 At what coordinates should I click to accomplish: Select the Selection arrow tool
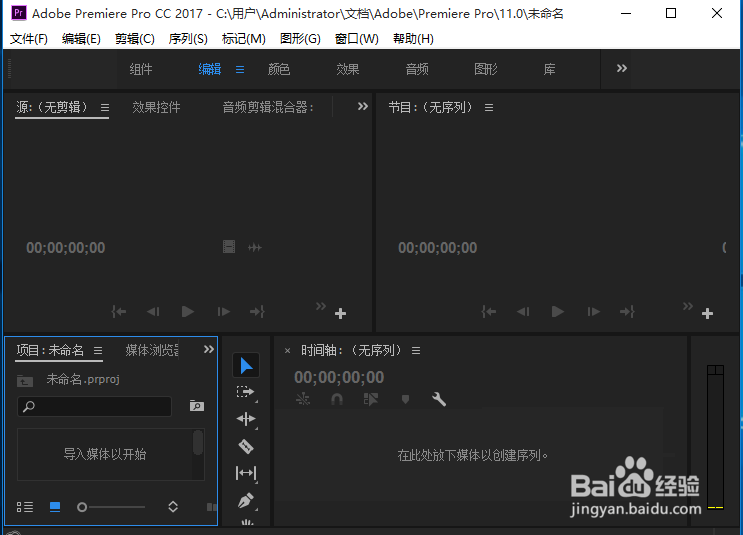pos(246,365)
